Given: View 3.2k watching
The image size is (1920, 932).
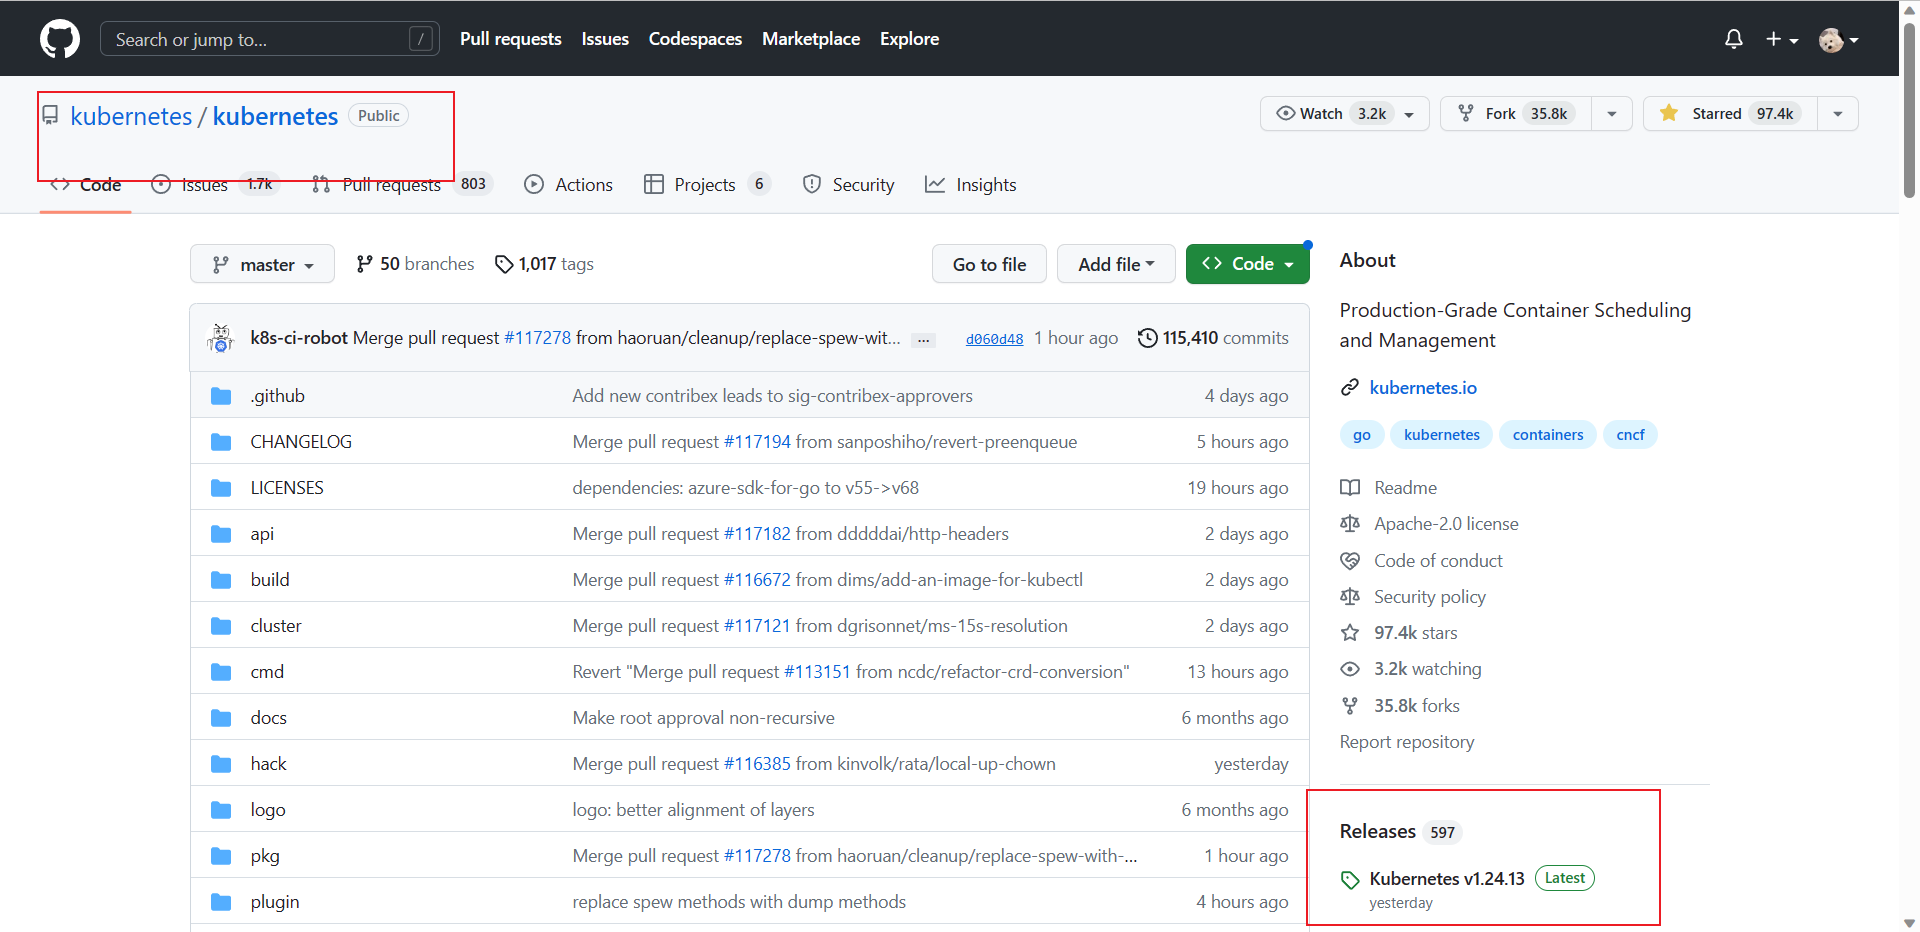Looking at the screenshot, I should [1411, 669].
